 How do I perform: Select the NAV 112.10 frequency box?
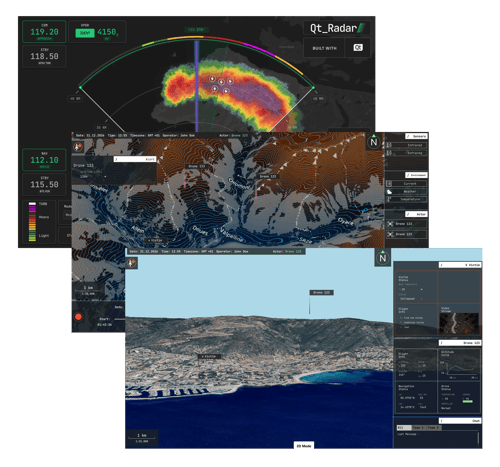tap(44, 160)
